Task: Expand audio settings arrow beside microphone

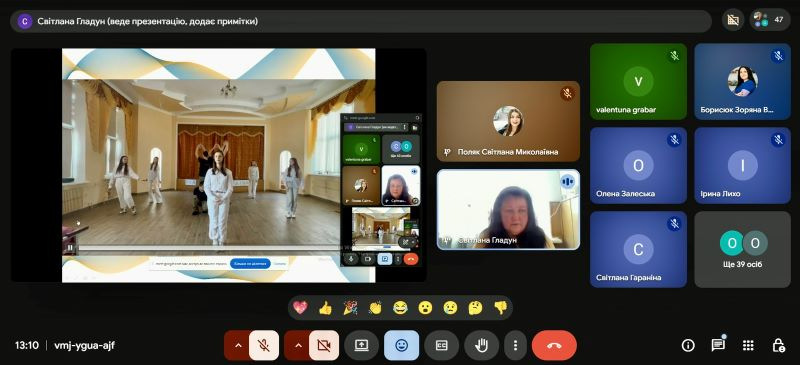Action: pyautogui.click(x=237, y=346)
